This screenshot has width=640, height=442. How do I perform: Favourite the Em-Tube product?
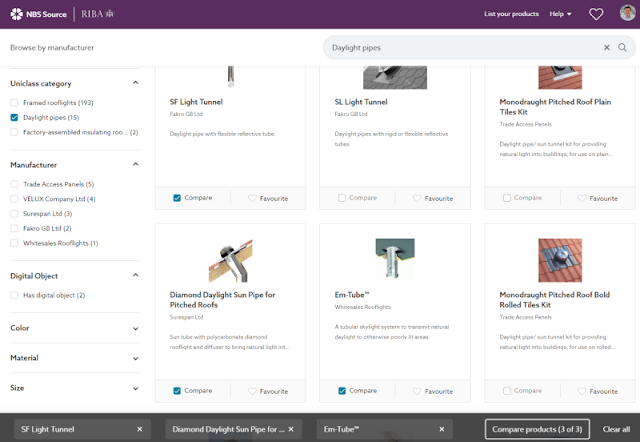click(x=433, y=391)
